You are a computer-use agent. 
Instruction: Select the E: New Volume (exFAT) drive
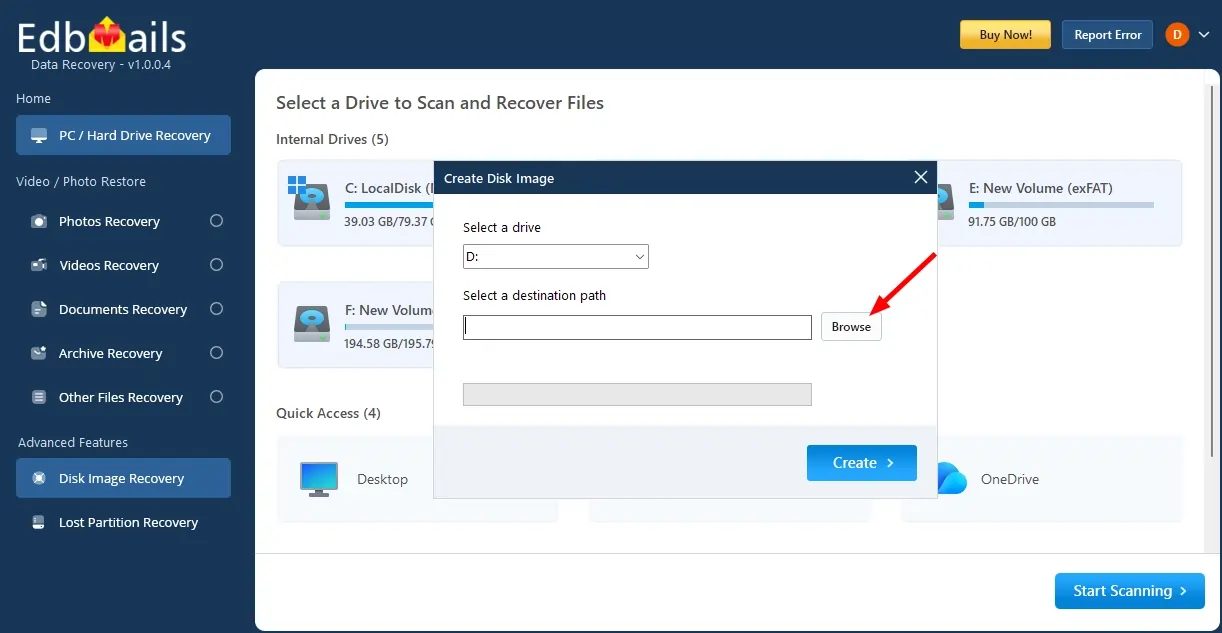pyautogui.click(x=1058, y=203)
